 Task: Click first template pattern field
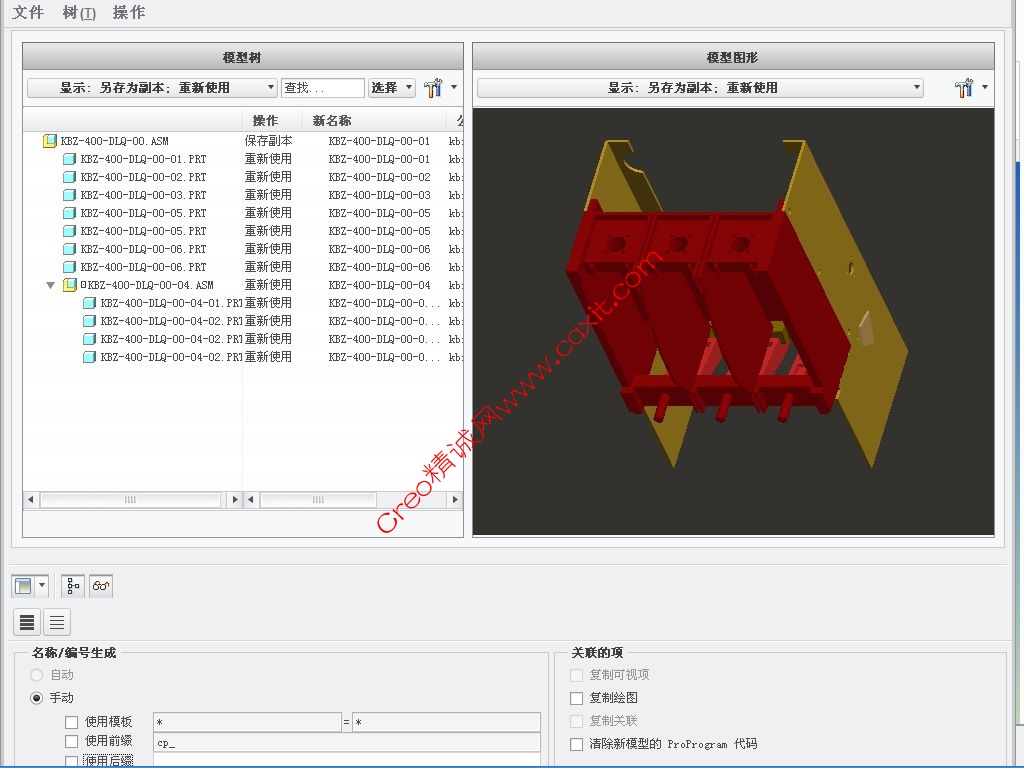pyautogui.click(x=247, y=722)
